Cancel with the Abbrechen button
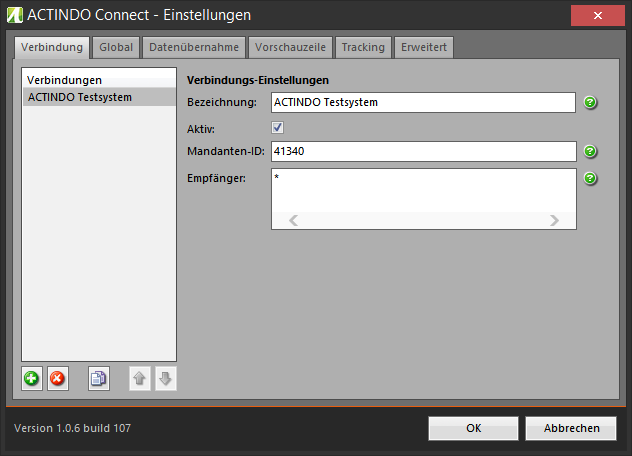 (x=572, y=428)
